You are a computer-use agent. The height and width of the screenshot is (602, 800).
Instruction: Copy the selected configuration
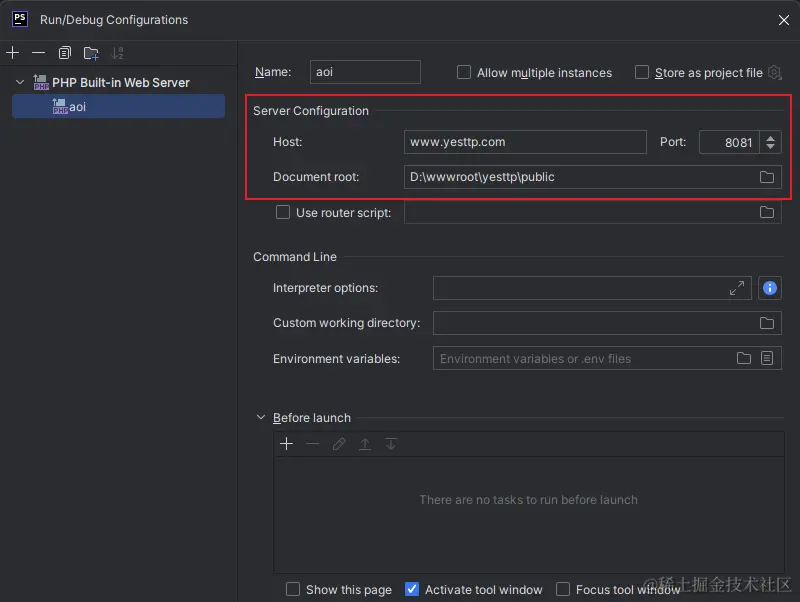(x=65, y=53)
